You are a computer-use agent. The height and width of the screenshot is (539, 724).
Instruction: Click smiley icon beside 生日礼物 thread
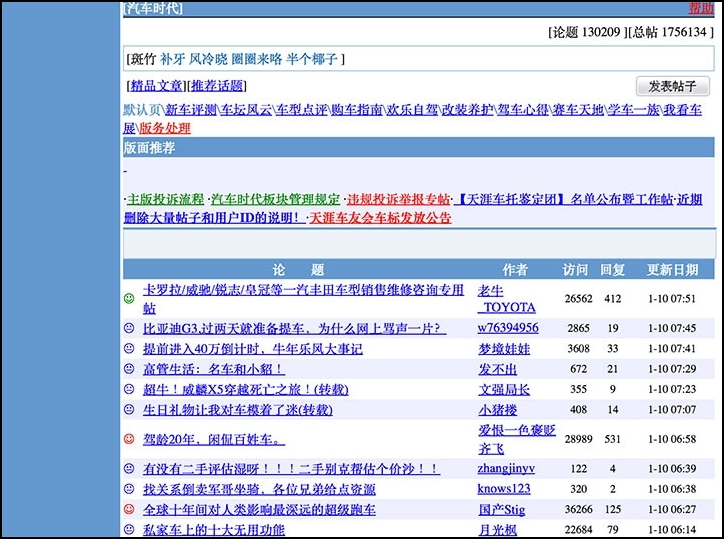(129, 410)
